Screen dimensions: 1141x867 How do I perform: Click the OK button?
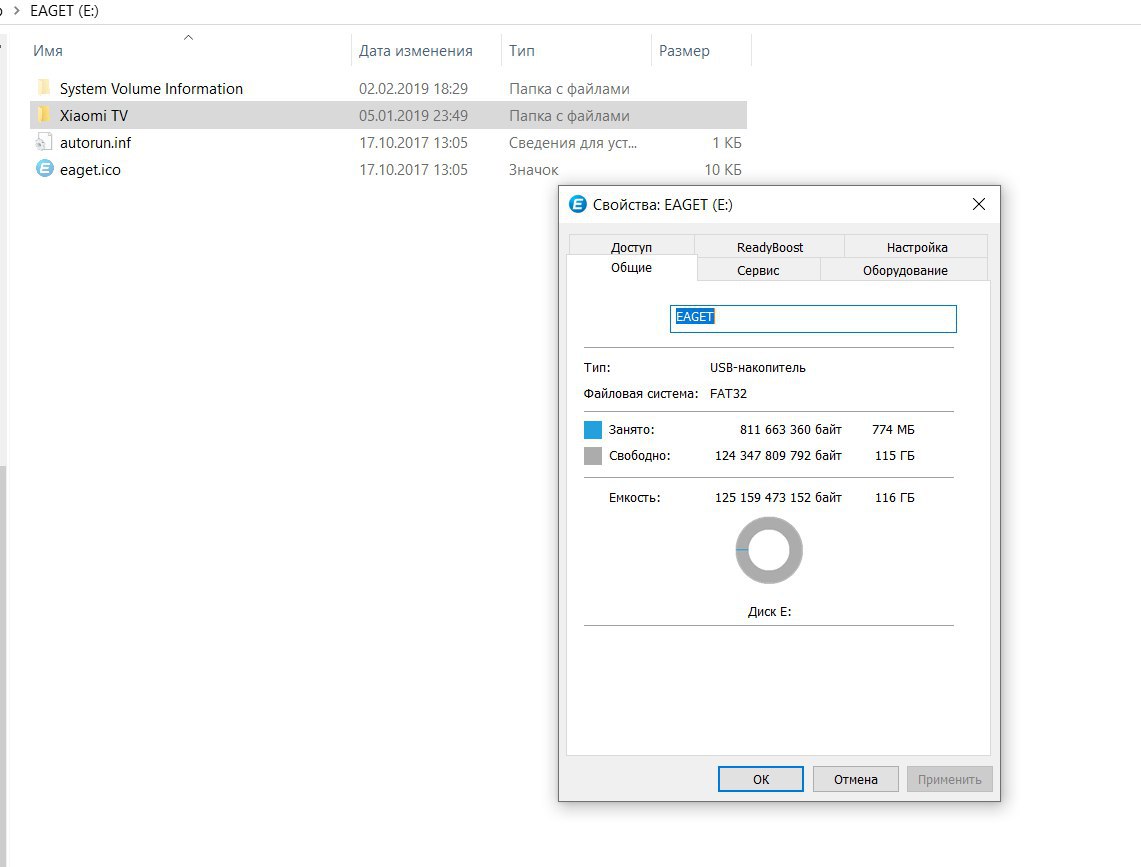point(760,779)
